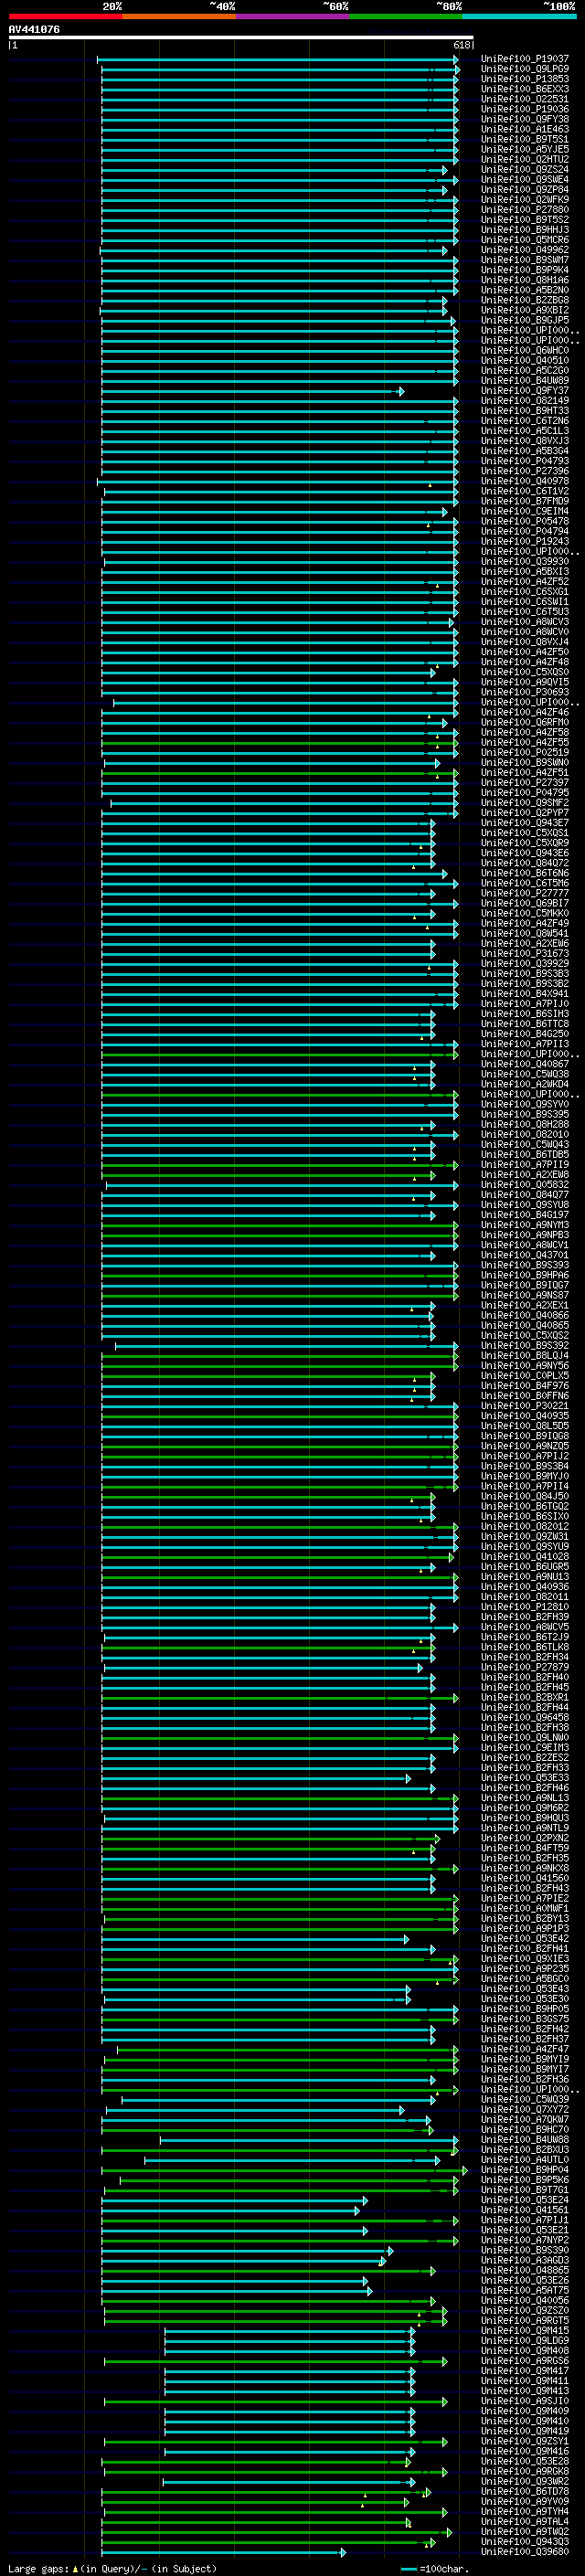Select the UniRef100_Q9M415 label
Image resolution: width=585 pixels, height=2576 pixels.
[x=524, y=2331]
